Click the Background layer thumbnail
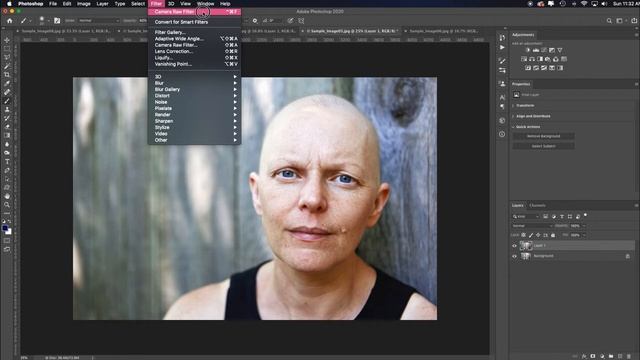The image size is (640, 360). point(526,256)
